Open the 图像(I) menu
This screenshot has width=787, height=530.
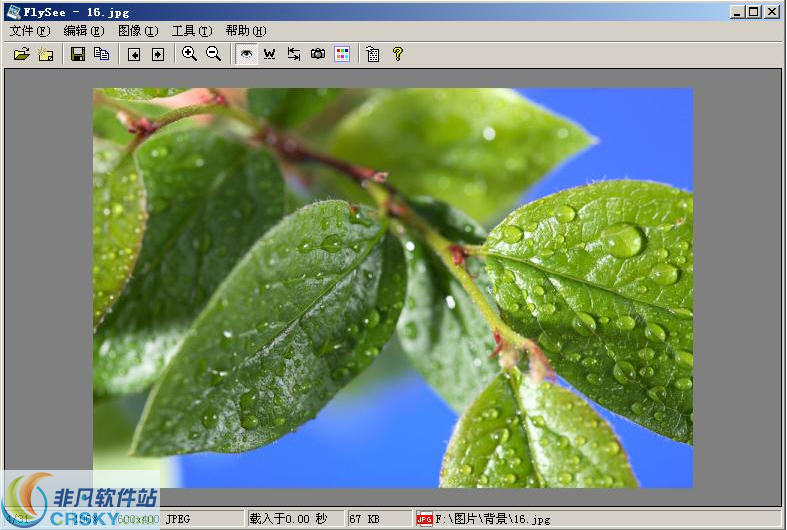138,31
